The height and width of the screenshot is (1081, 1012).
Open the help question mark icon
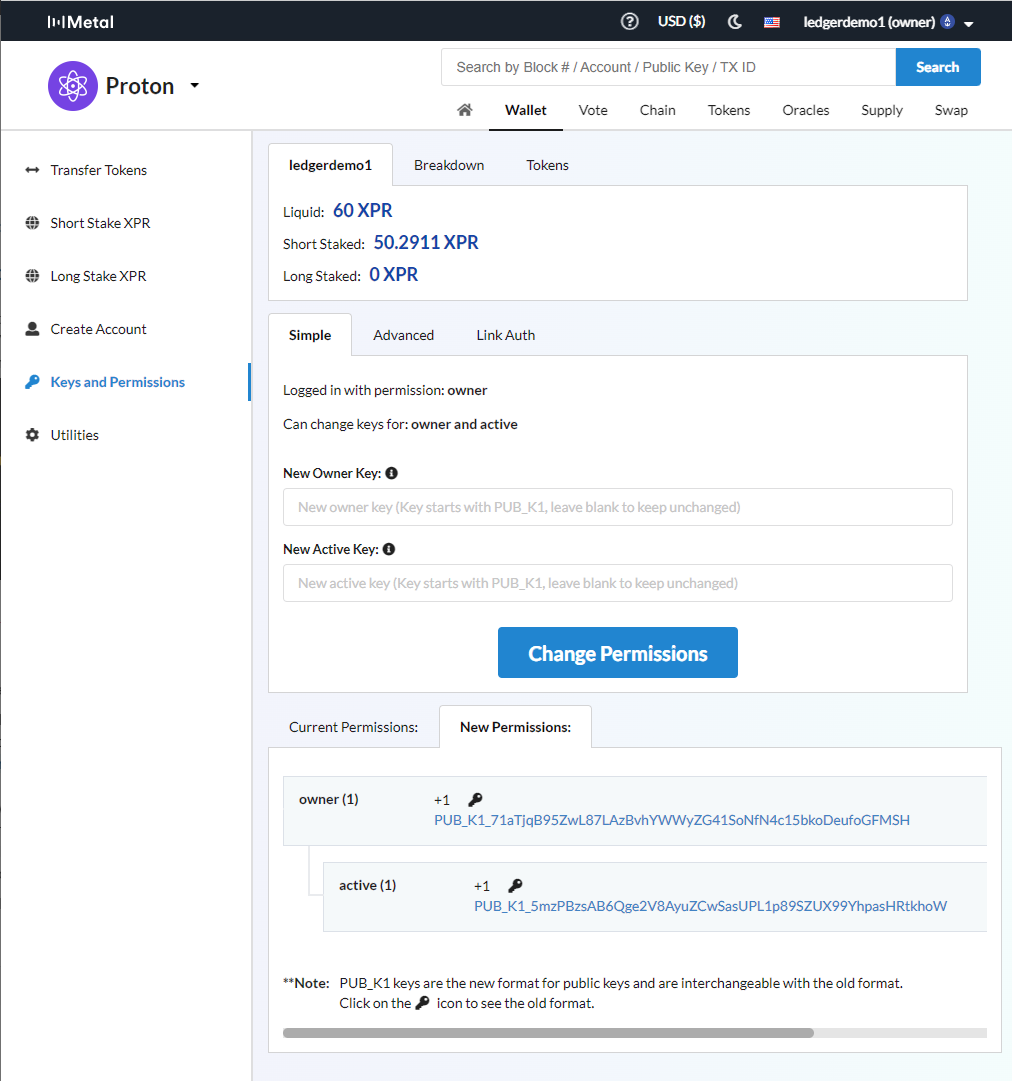pyautogui.click(x=629, y=20)
